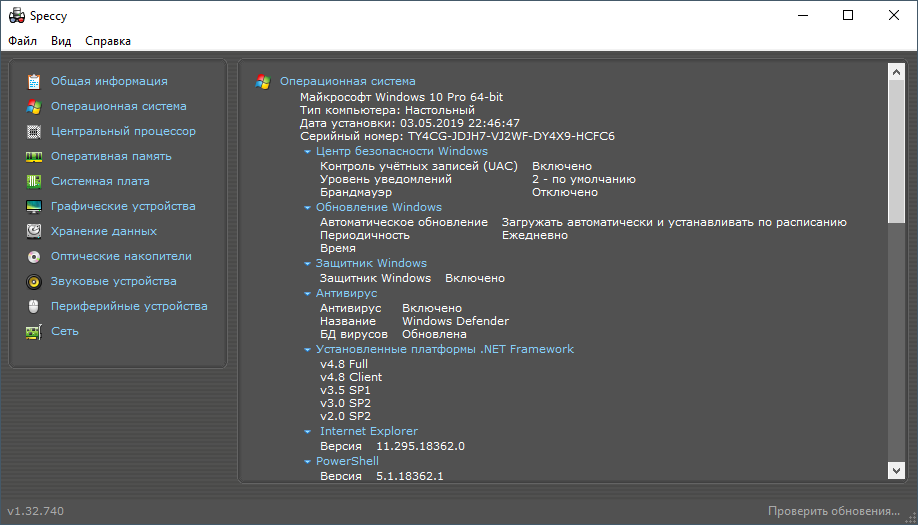This screenshot has height=525, width=918.
Task: Collapse the Защитник Windows group
Action: [307, 264]
